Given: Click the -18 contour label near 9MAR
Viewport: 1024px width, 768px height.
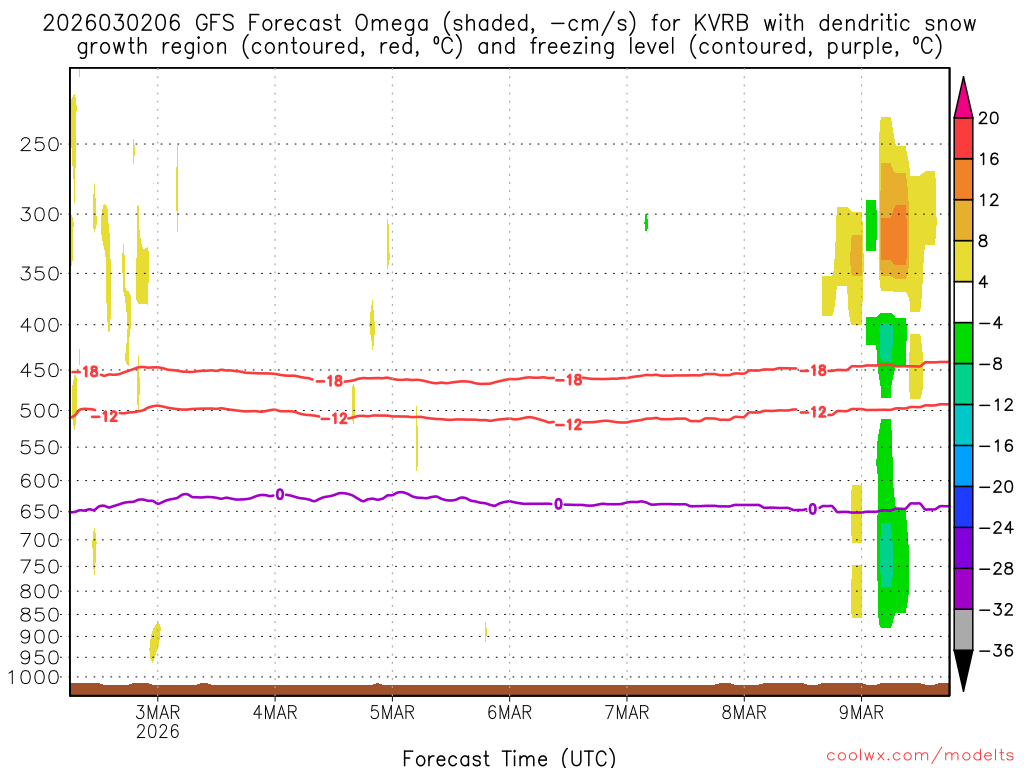Looking at the screenshot, I should click(814, 371).
